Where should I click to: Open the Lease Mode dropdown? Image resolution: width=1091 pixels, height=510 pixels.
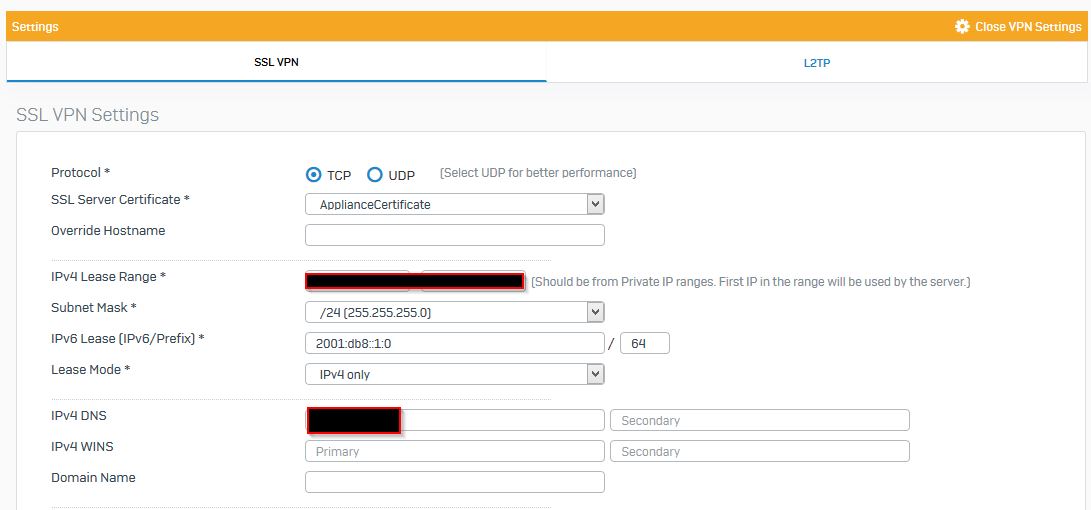(455, 374)
